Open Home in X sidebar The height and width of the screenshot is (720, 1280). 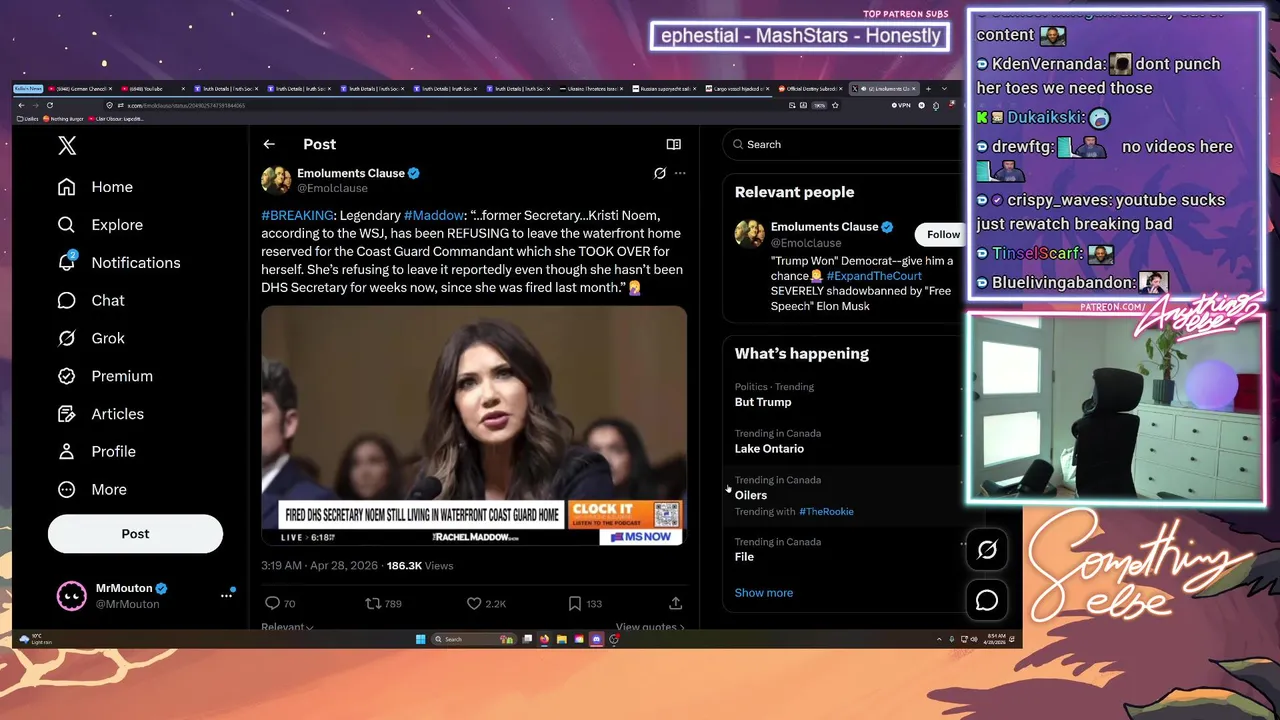tap(95, 187)
